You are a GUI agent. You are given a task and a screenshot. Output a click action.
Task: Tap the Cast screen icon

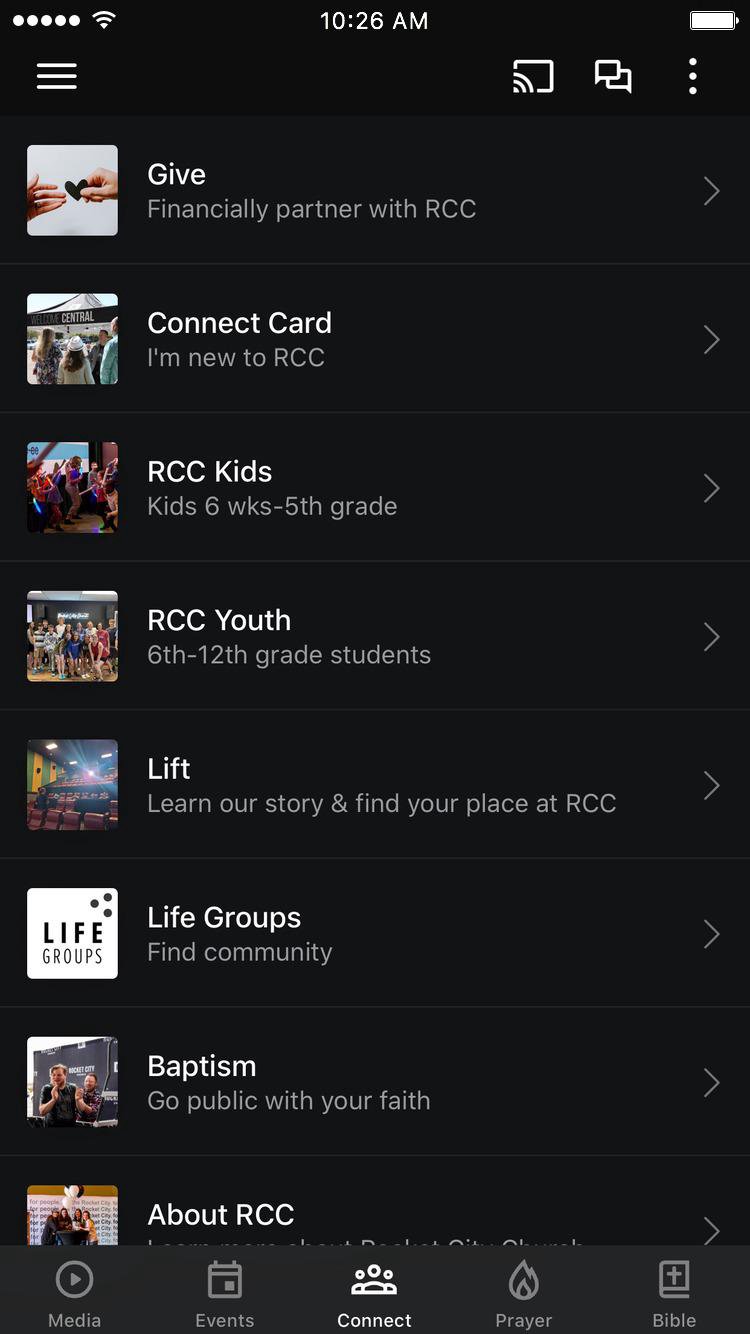(533, 77)
